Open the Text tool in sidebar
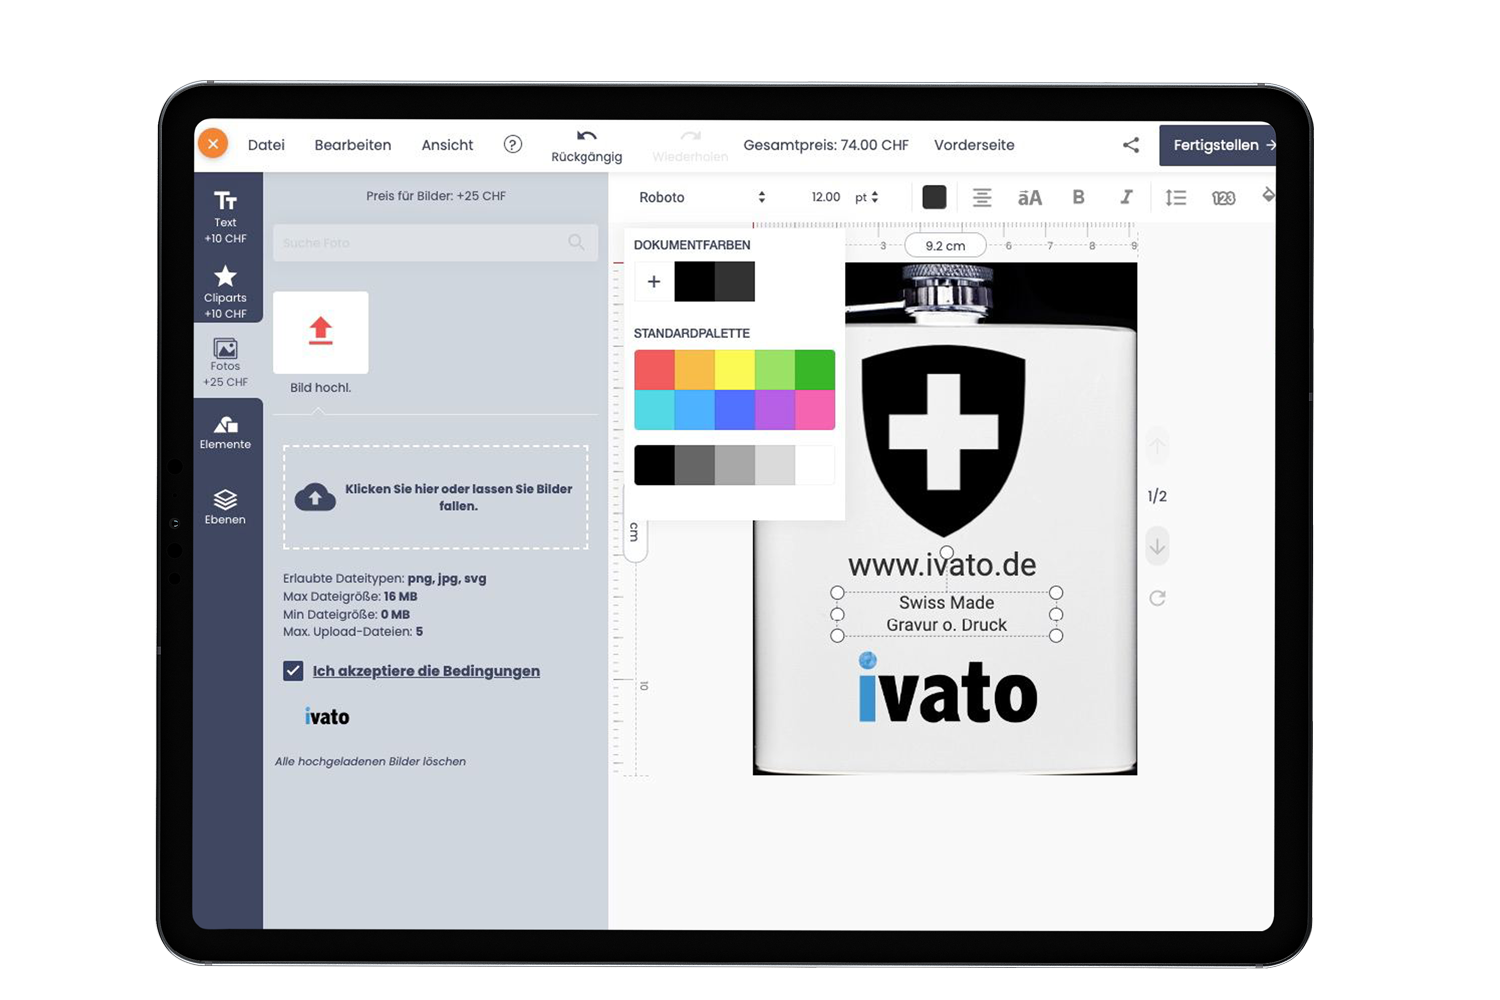The height and width of the screenshot is (1000, 1500). (225, 215)
